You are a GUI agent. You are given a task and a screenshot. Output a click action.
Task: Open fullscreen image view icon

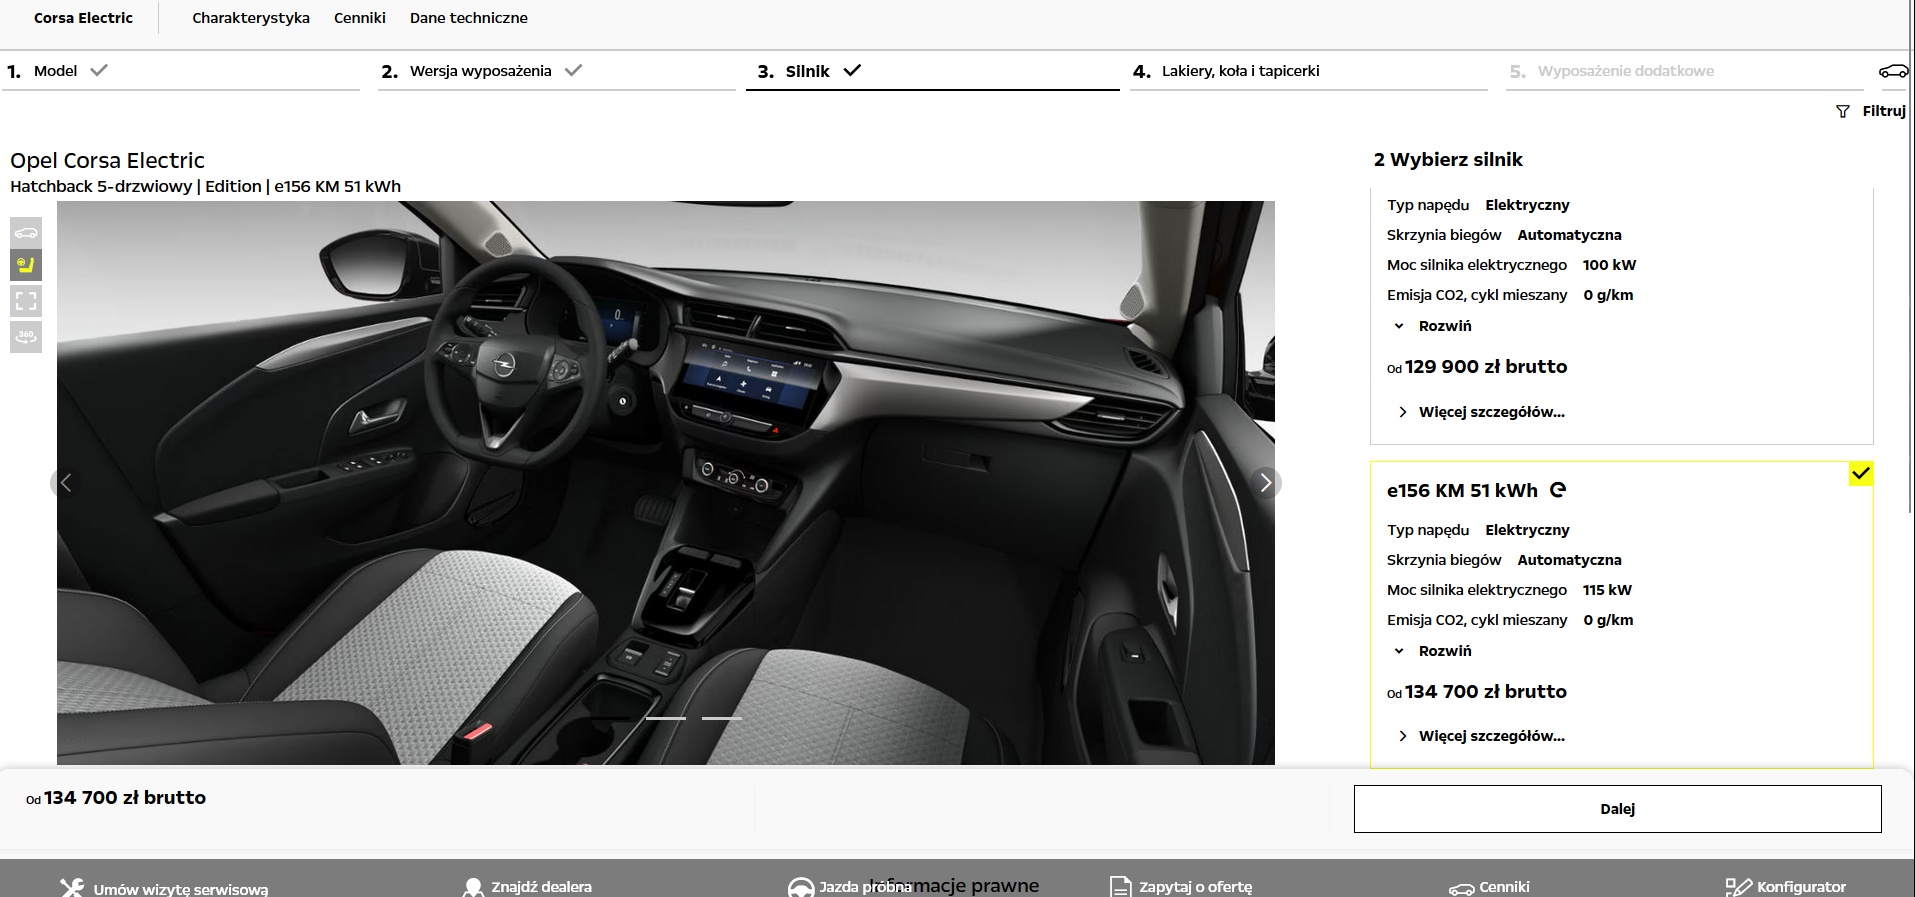click(26, 301)
